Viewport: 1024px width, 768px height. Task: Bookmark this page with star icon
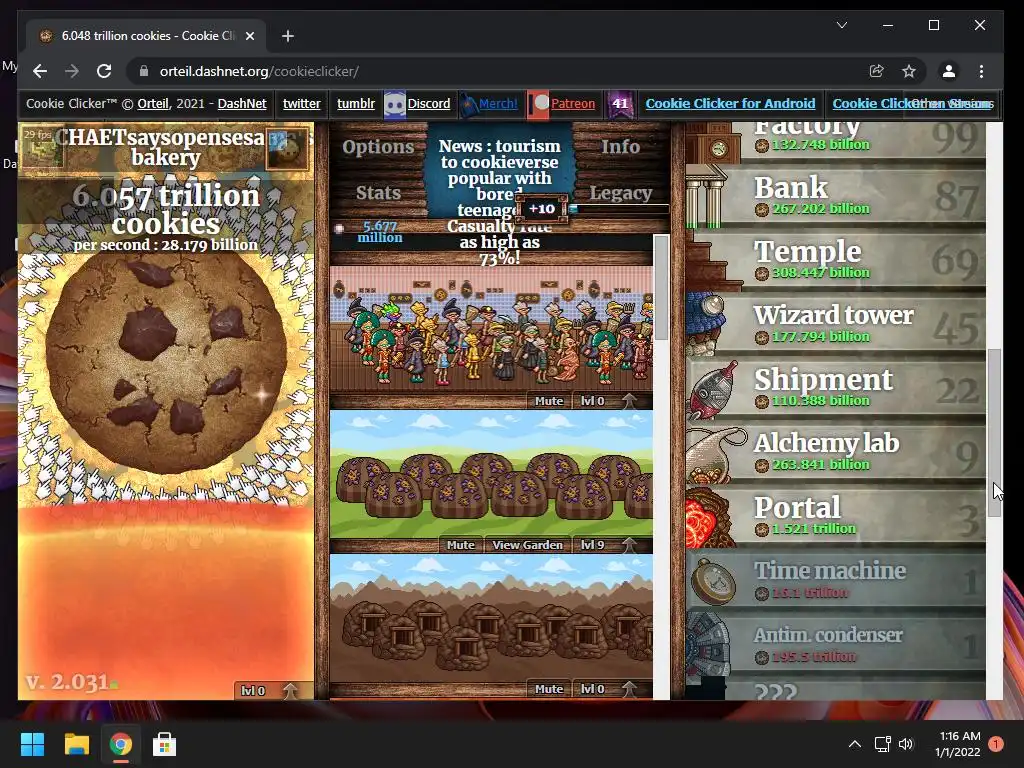click(x=908, y=71)
